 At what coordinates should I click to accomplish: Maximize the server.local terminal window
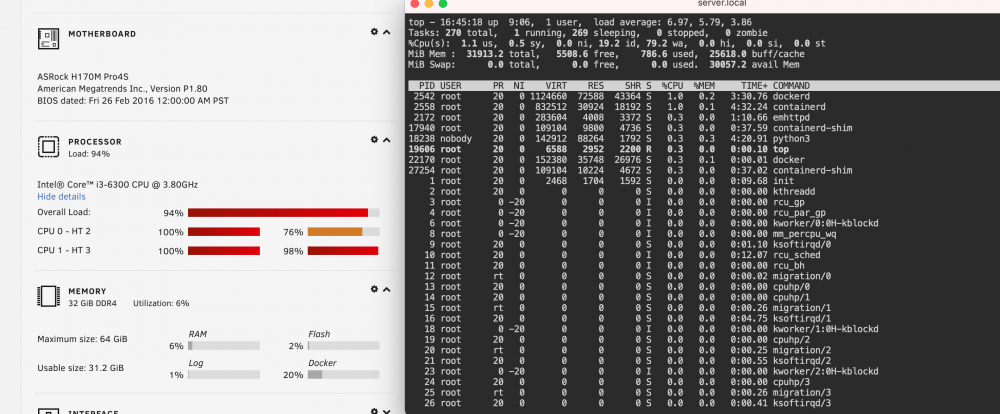coord(443,4)
